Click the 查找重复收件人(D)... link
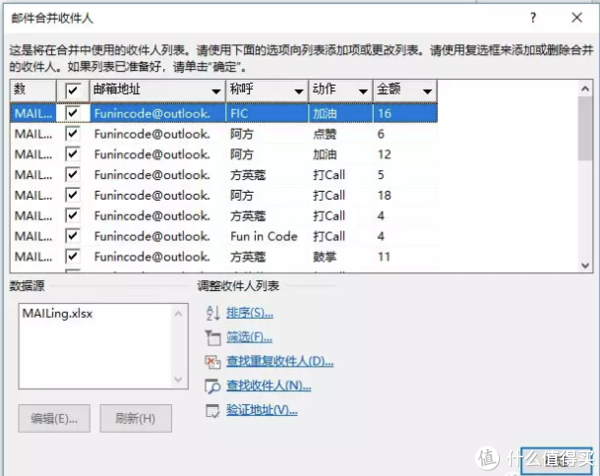Screen dimensions: 600x476 tap(280, 361)
